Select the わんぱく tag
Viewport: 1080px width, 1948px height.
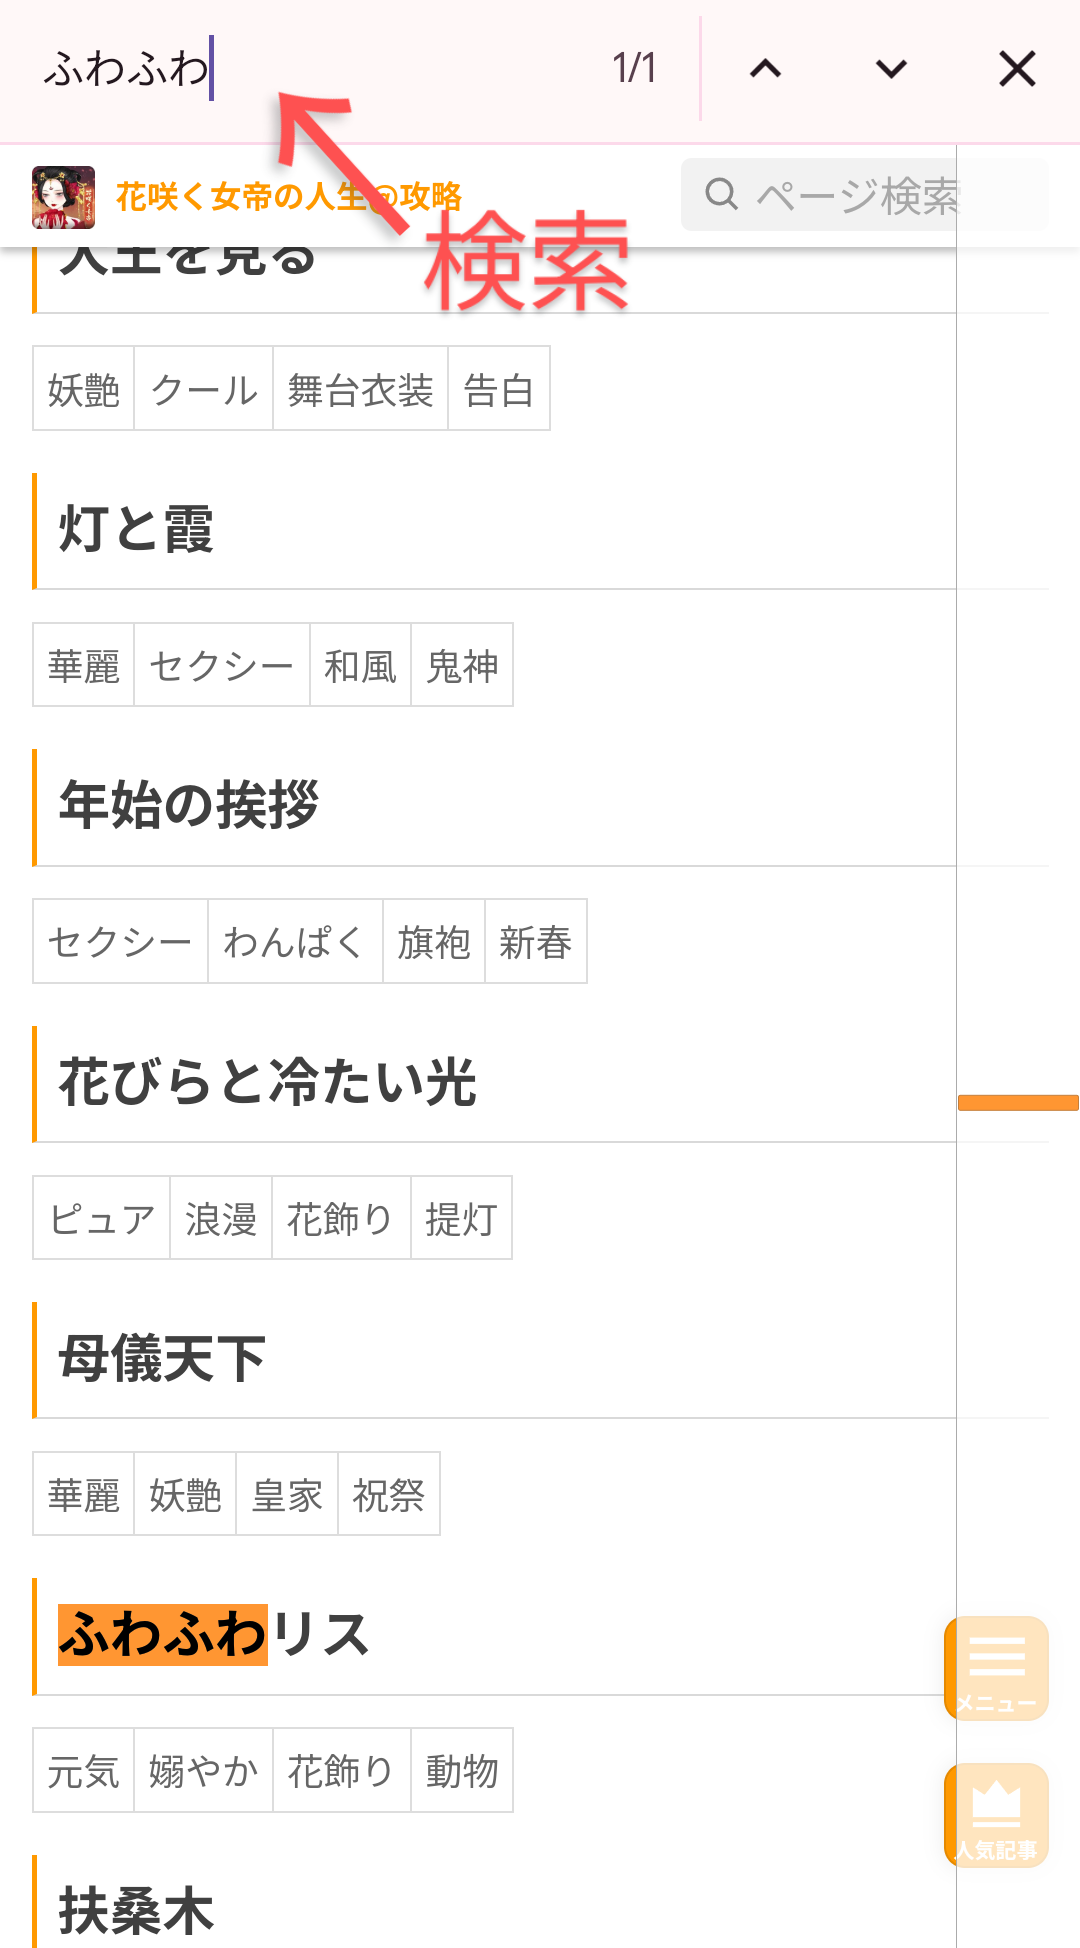point(295,942)
